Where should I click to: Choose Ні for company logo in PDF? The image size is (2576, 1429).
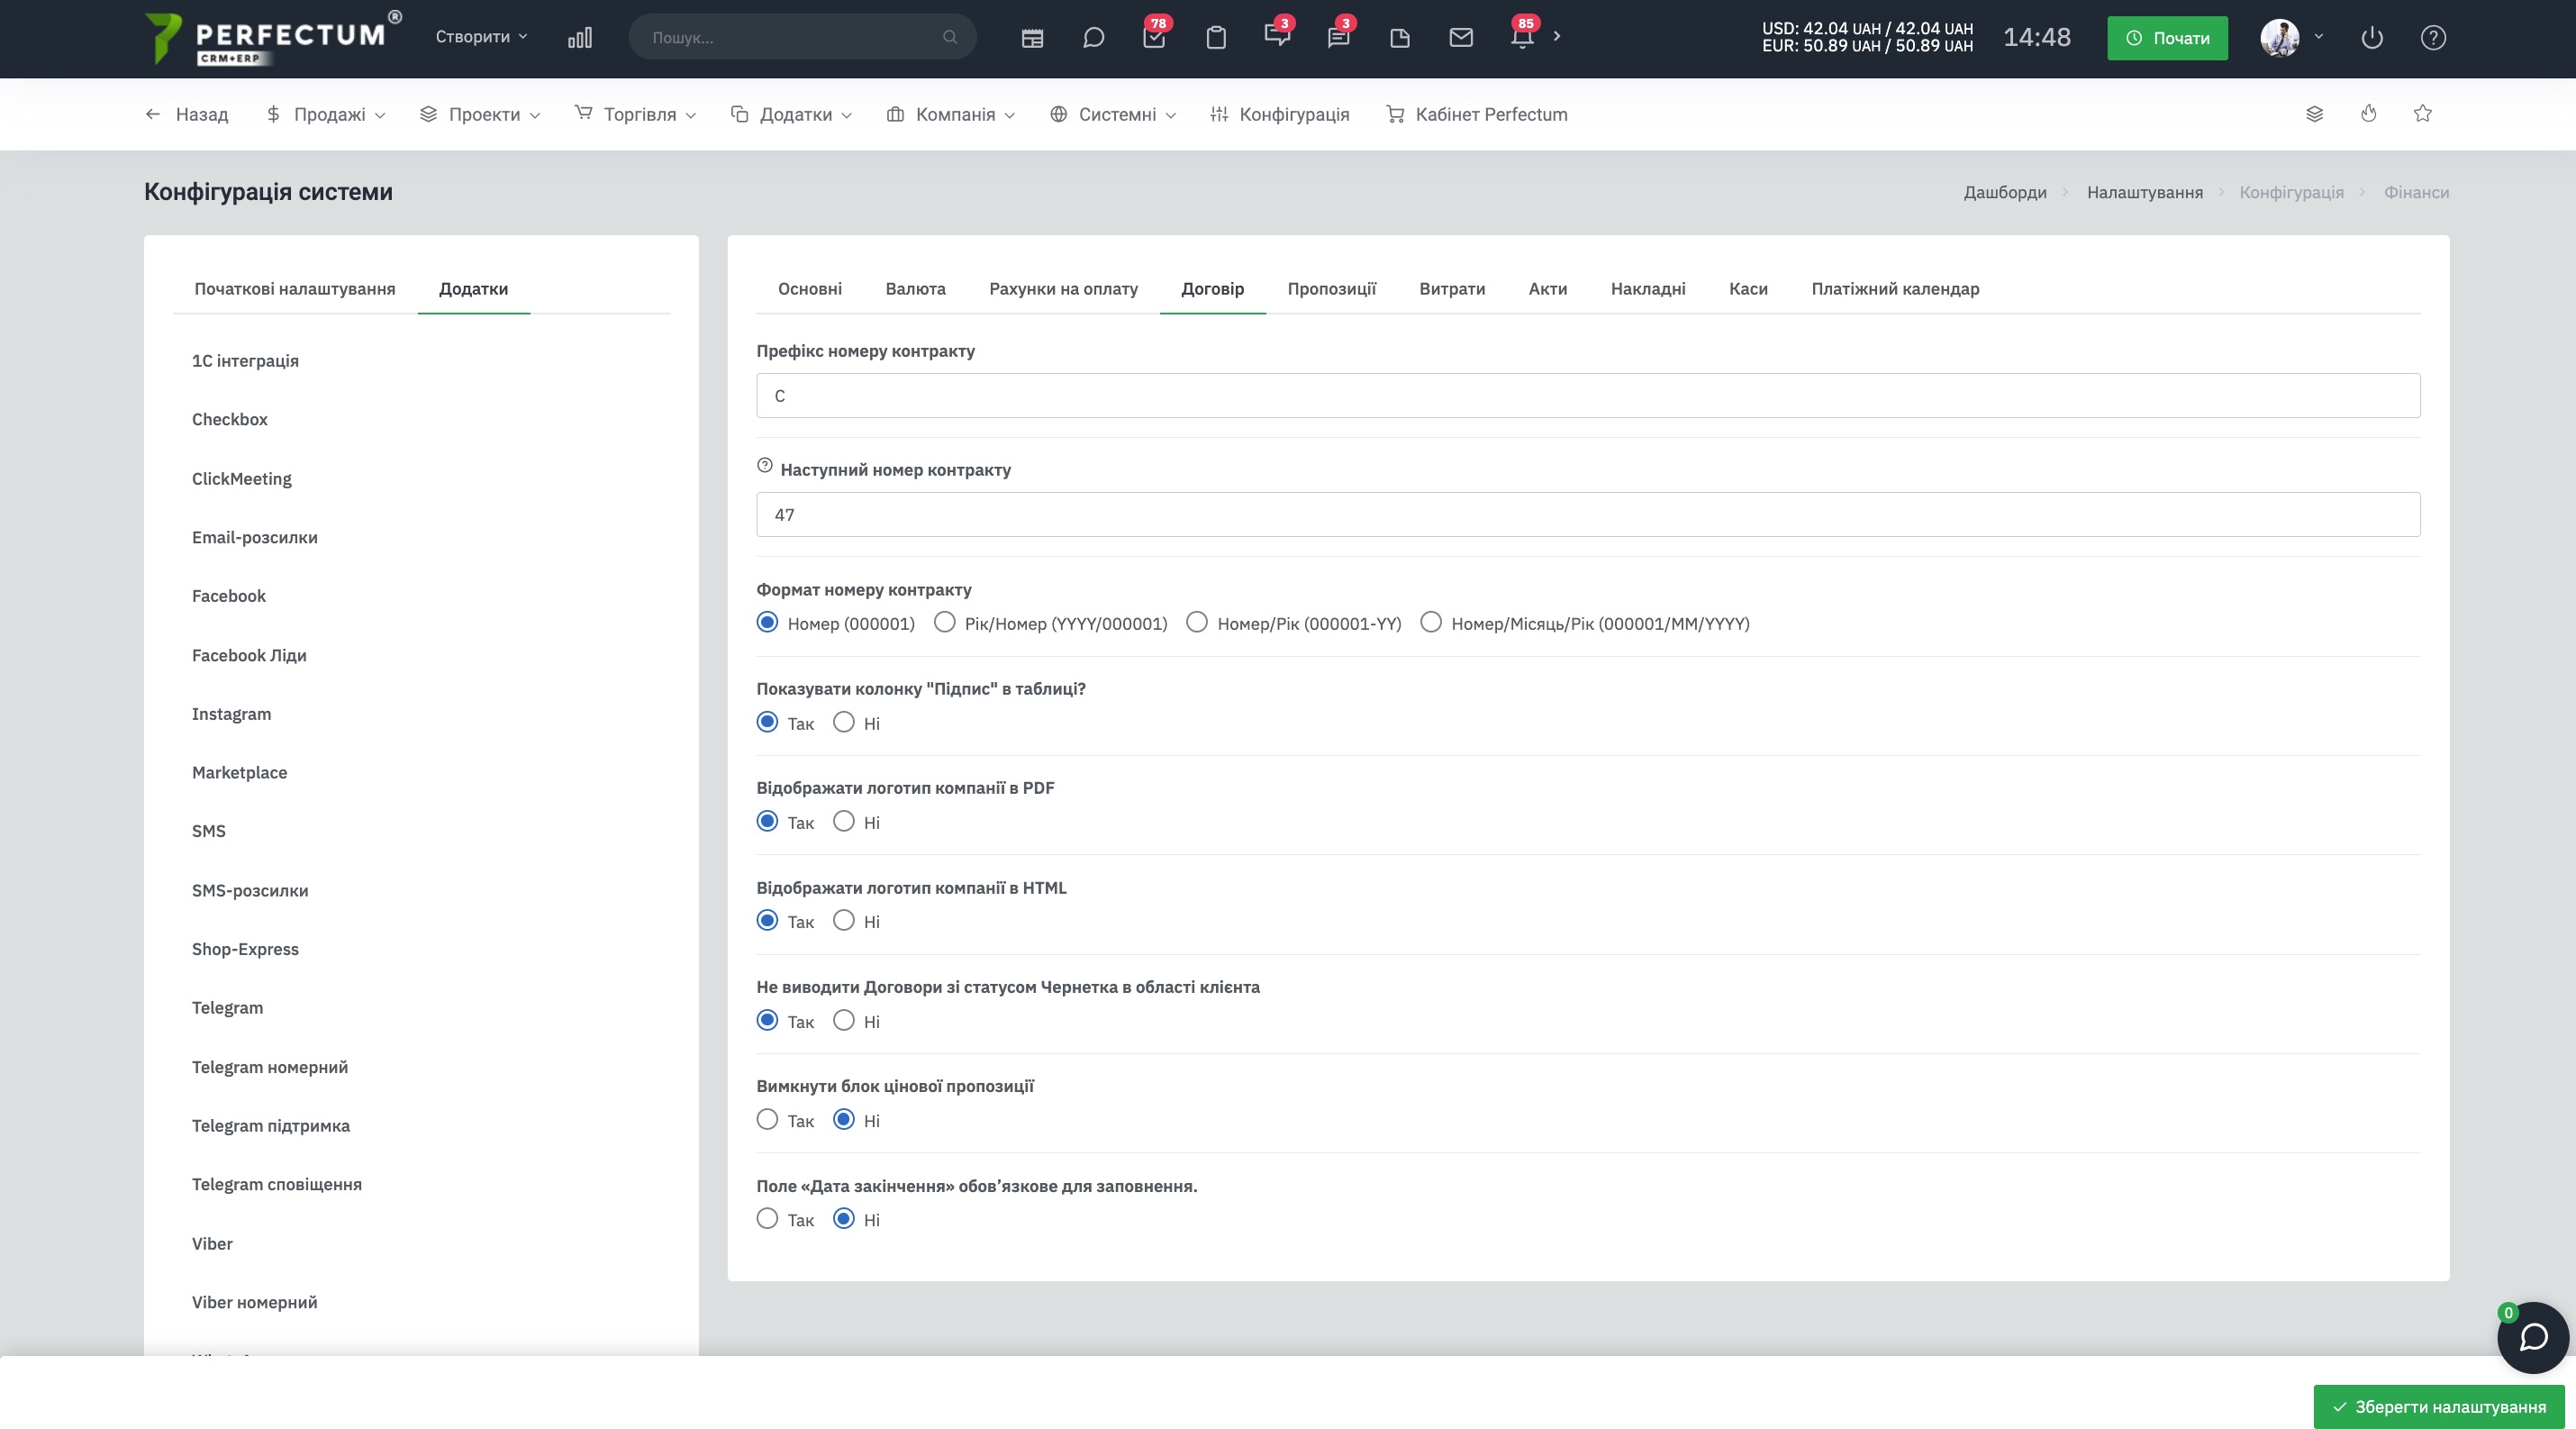coord(844,822)
